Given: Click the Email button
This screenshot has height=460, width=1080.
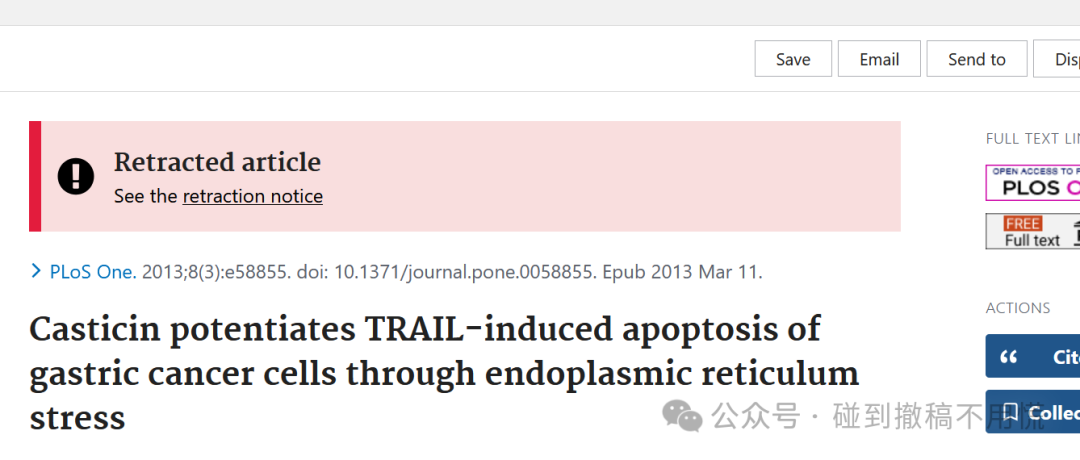Looking at the screenshot, I should 879,59.
